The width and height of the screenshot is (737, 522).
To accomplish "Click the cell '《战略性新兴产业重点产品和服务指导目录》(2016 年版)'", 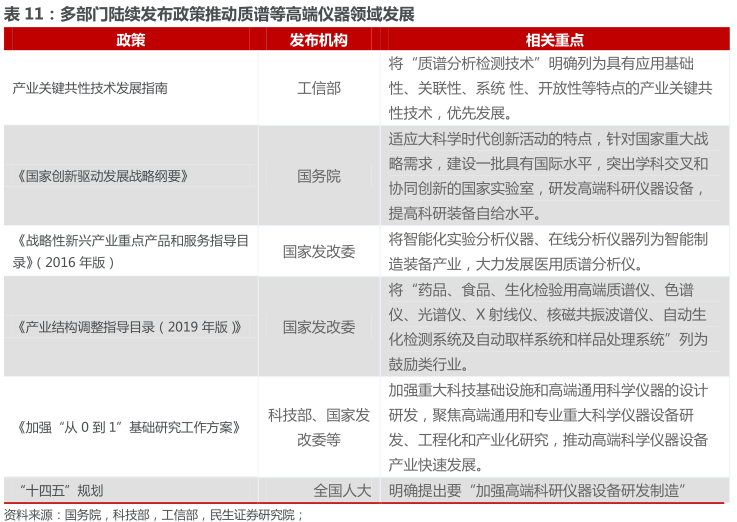I will [131, 251].
